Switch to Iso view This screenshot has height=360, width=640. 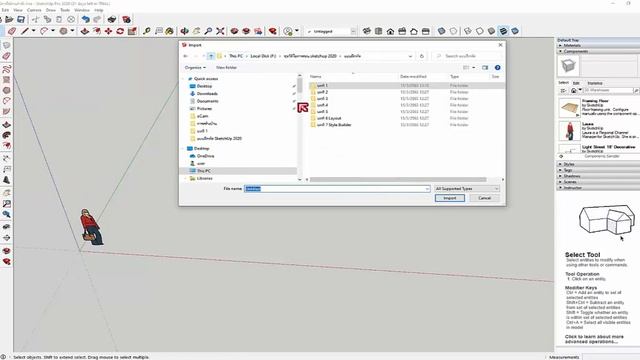click(x=367, y=31)
